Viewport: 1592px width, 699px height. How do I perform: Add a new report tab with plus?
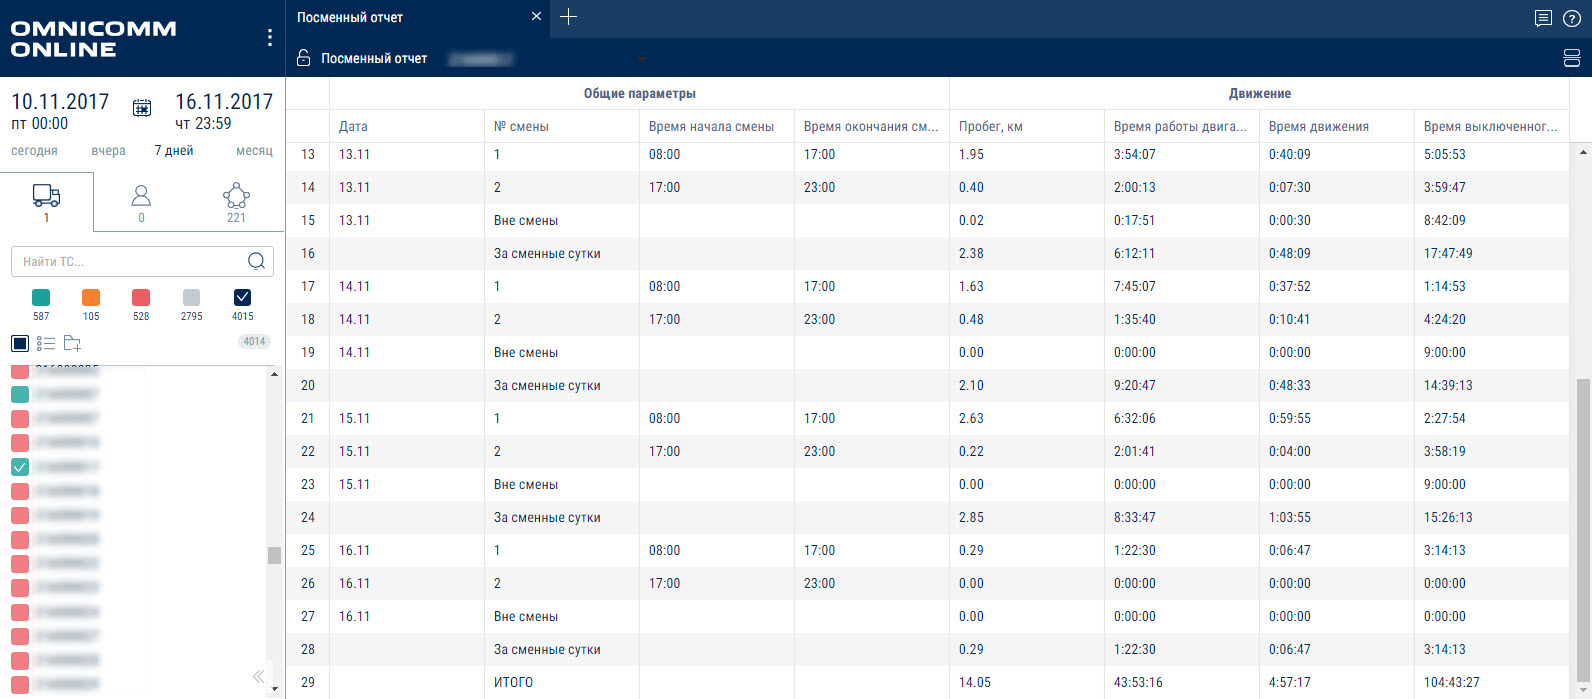568,17
